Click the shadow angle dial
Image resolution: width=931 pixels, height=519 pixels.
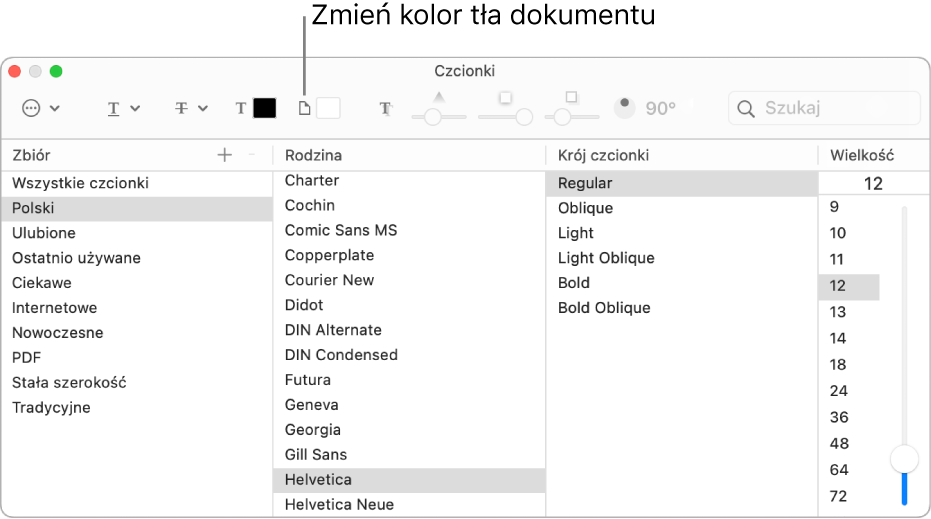click(x=625, y=108)
